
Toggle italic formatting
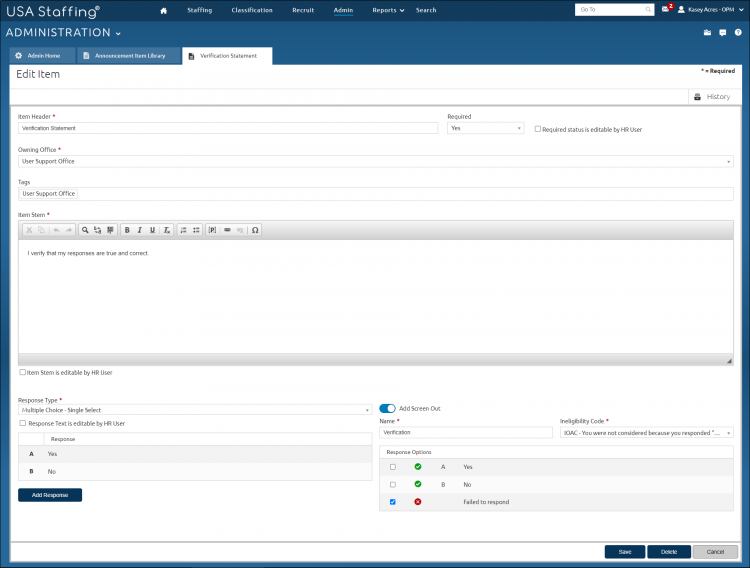coord(140,230)
